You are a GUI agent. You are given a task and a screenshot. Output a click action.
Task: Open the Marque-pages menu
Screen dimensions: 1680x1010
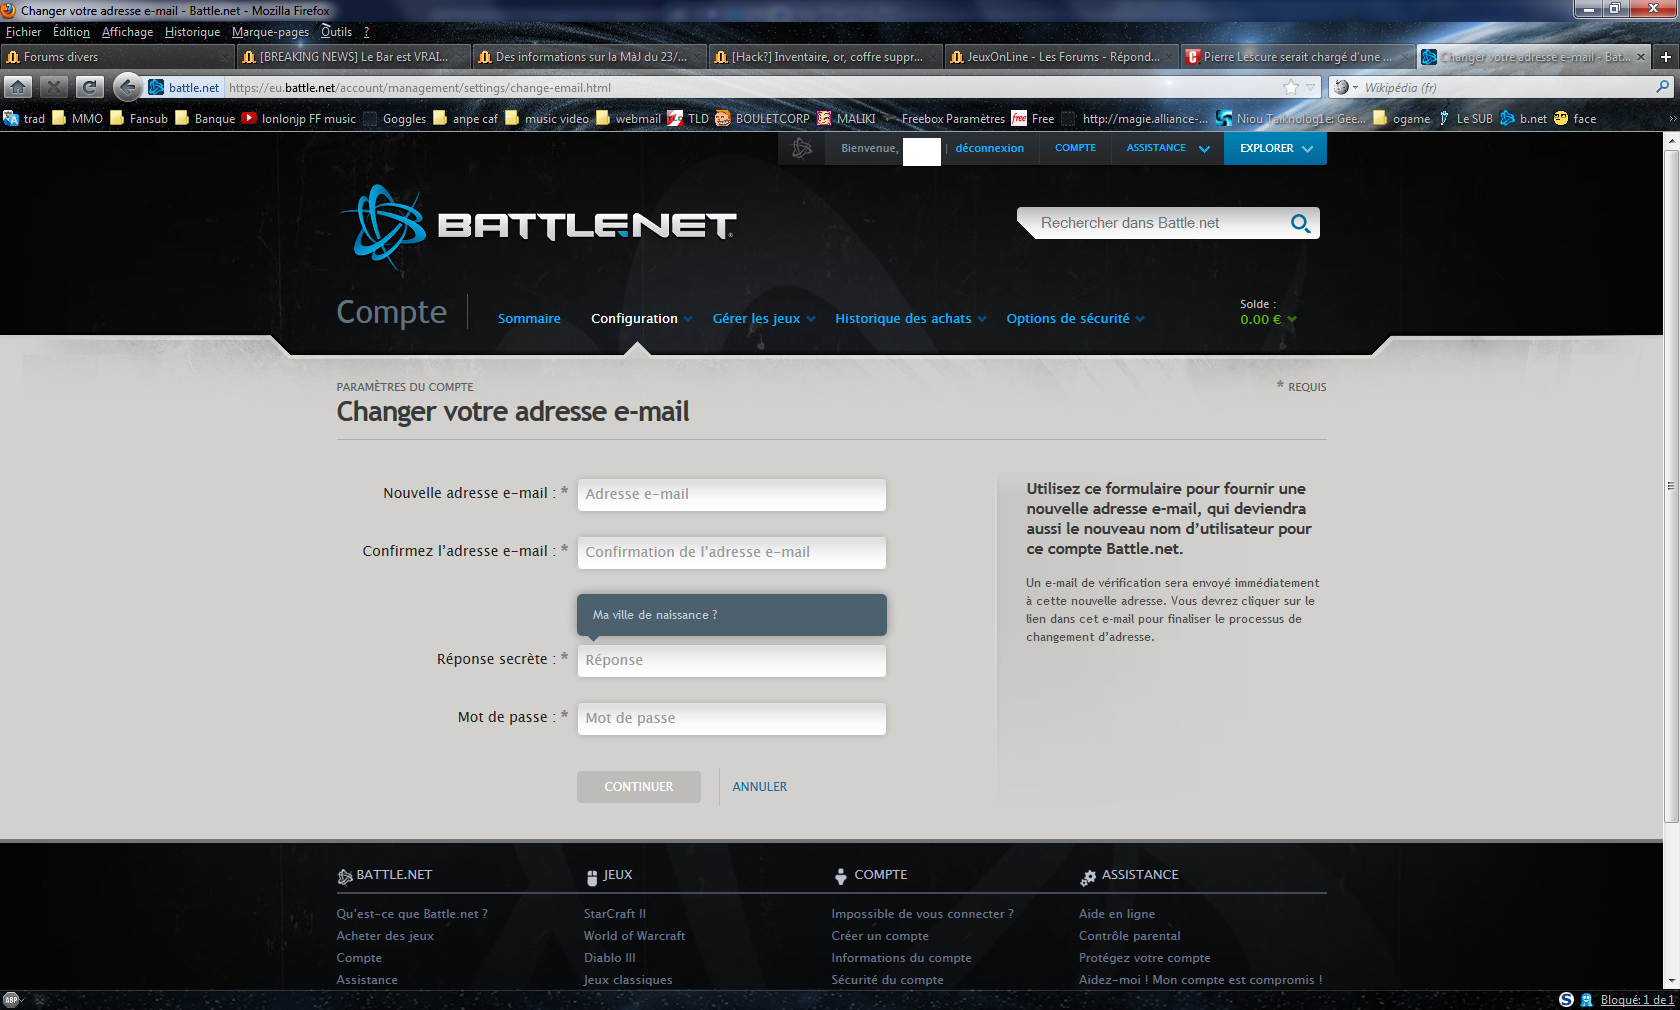point(270,32)
